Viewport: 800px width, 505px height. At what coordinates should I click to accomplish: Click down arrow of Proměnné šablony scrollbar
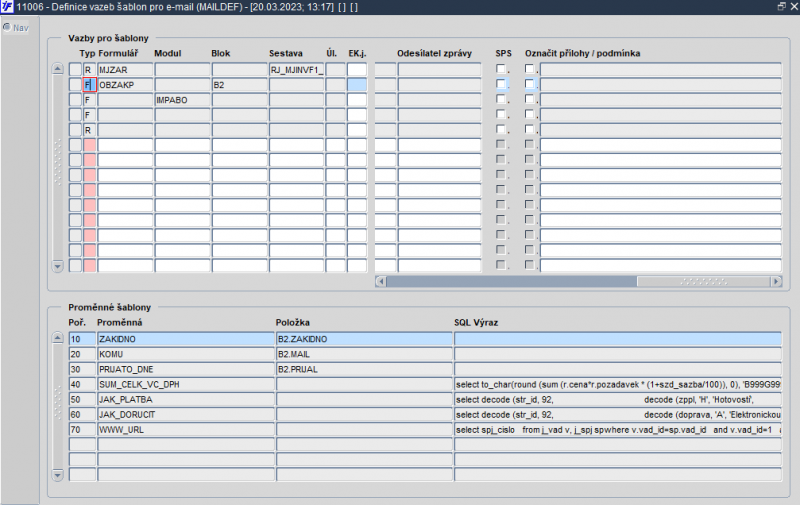click(x=57, y=474)
